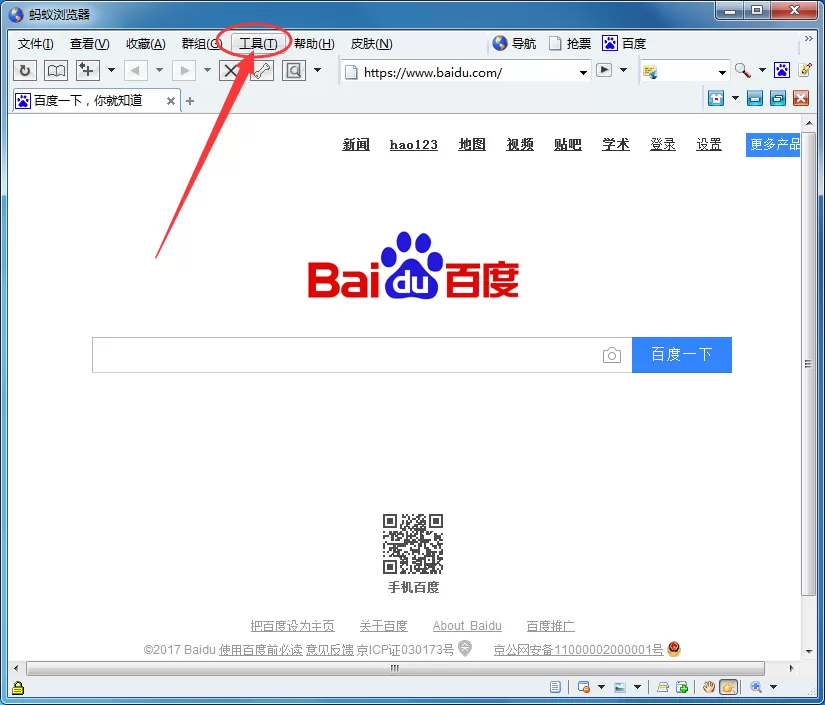825x705 pixels.
Task: Click the 抢票 bookmark link
Action: tap(570, 44)
